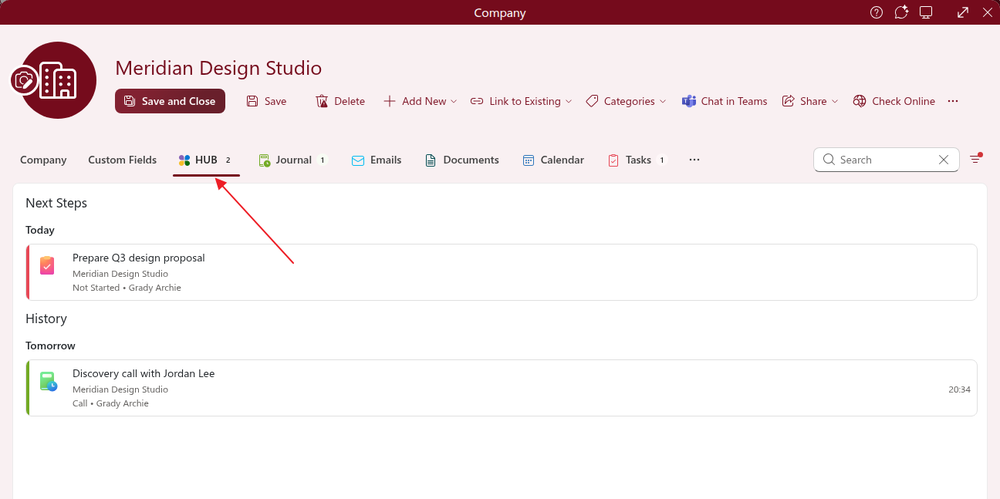
Task: Switch to the Documents tab
Action: (x=462, y=160)
